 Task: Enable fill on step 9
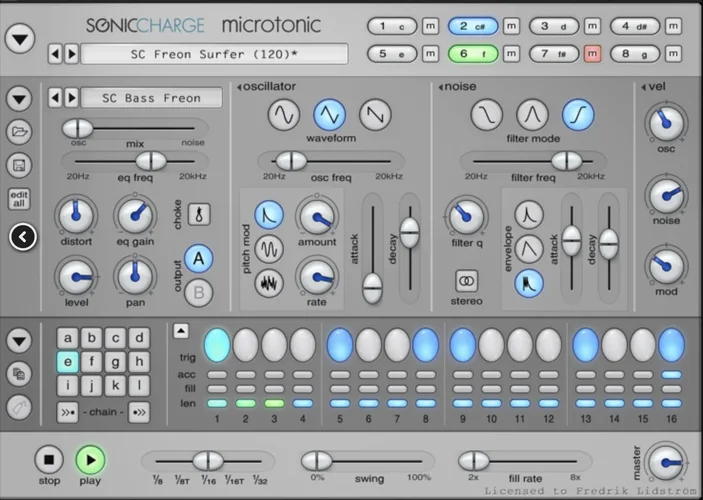(463, 389)
